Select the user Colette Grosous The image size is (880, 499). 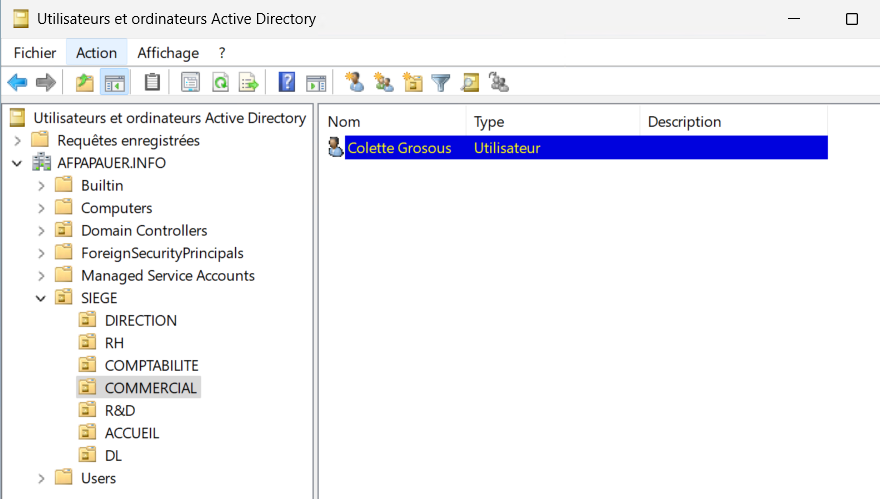point(398,148)
